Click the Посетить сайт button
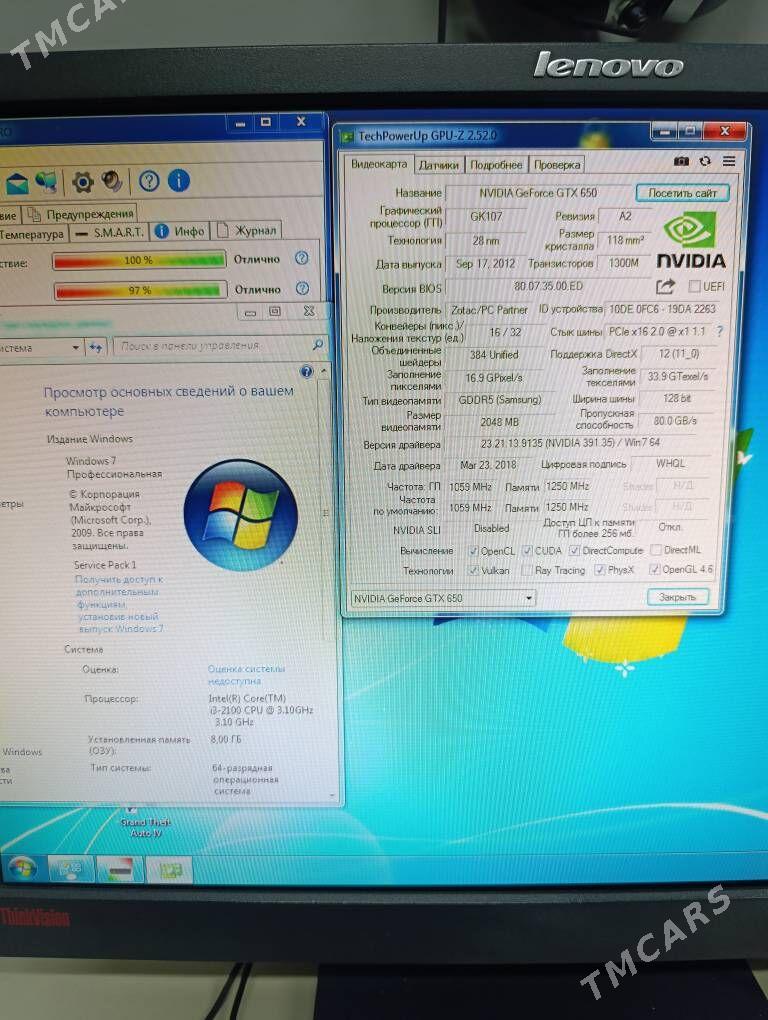 coord(682,192)
